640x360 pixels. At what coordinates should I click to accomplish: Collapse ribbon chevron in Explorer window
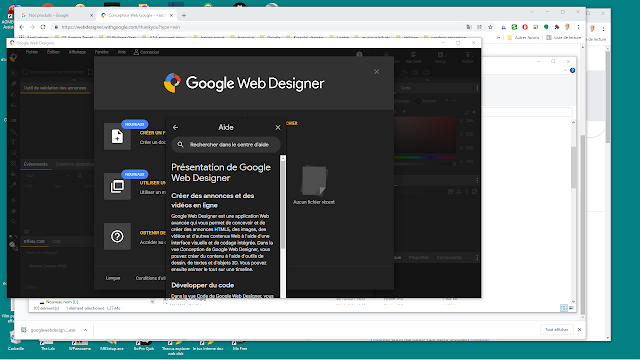[x=565, y=71]
